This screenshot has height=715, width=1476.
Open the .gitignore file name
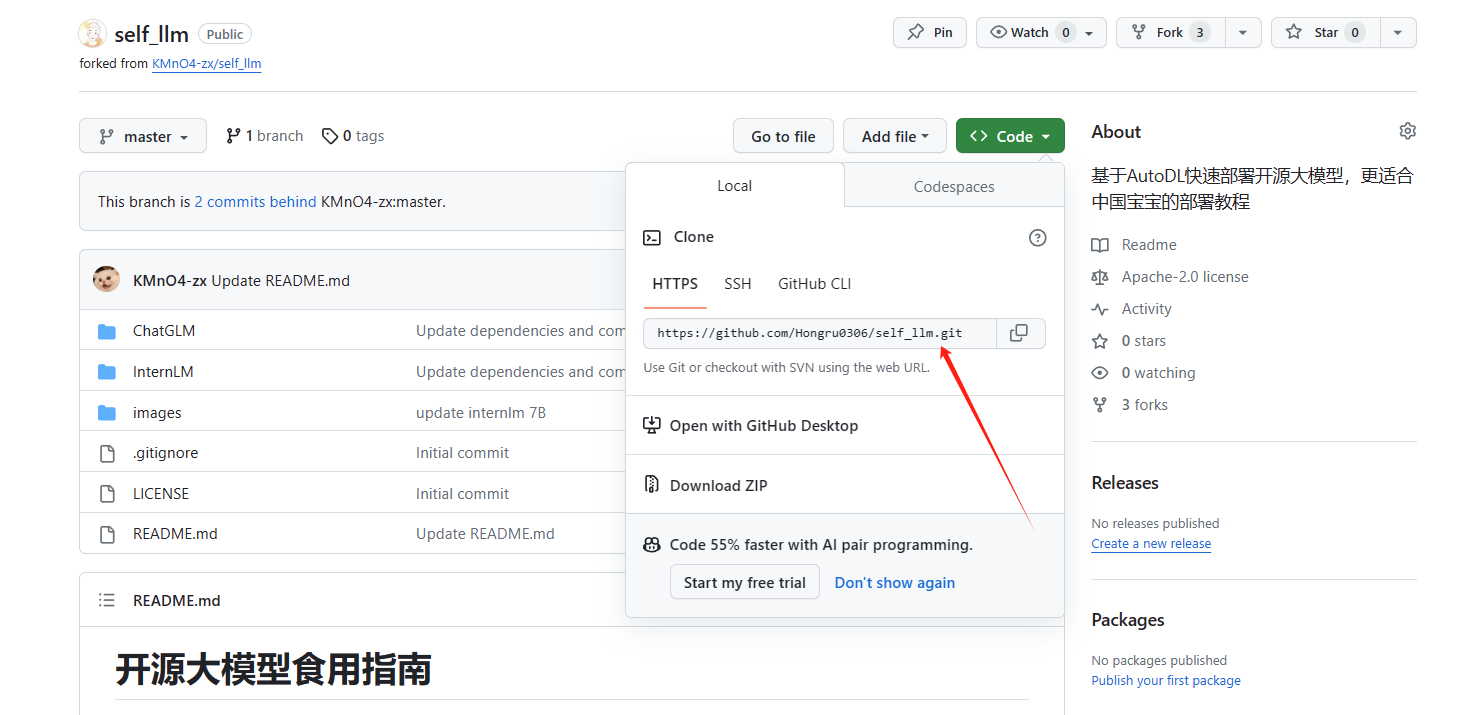click(166, 453)
